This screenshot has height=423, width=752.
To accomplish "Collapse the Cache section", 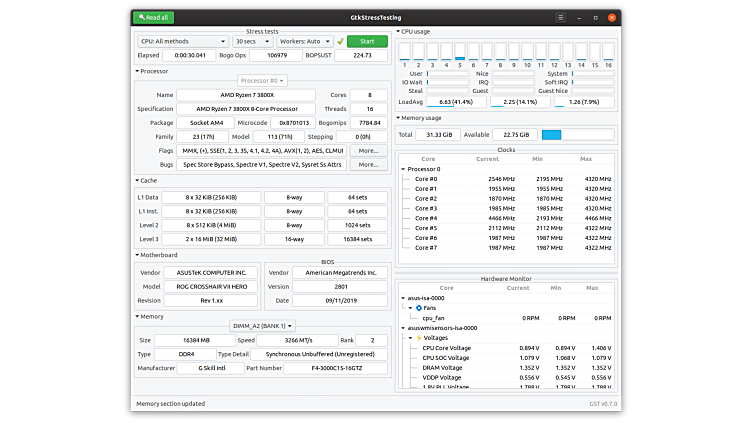I will point(137,181).
